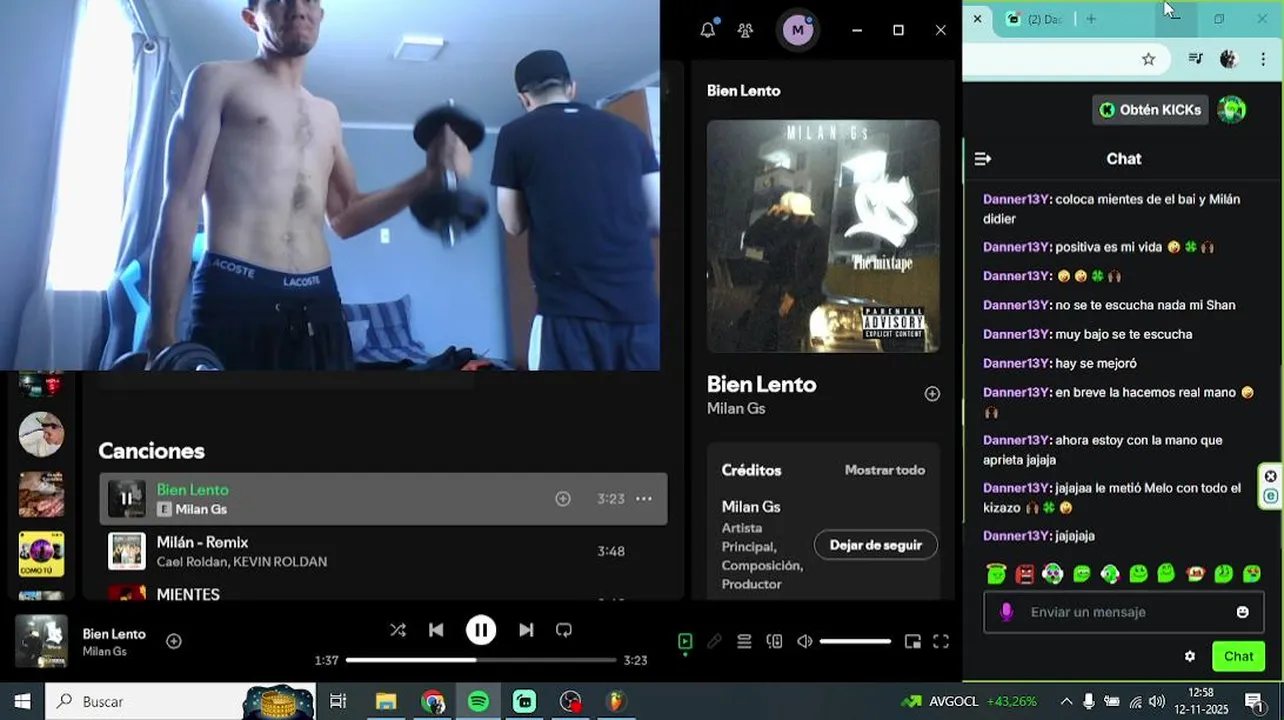Open the Spotify play queue
The height and width of the screenshot is (720, 1284).
[744, 642]
